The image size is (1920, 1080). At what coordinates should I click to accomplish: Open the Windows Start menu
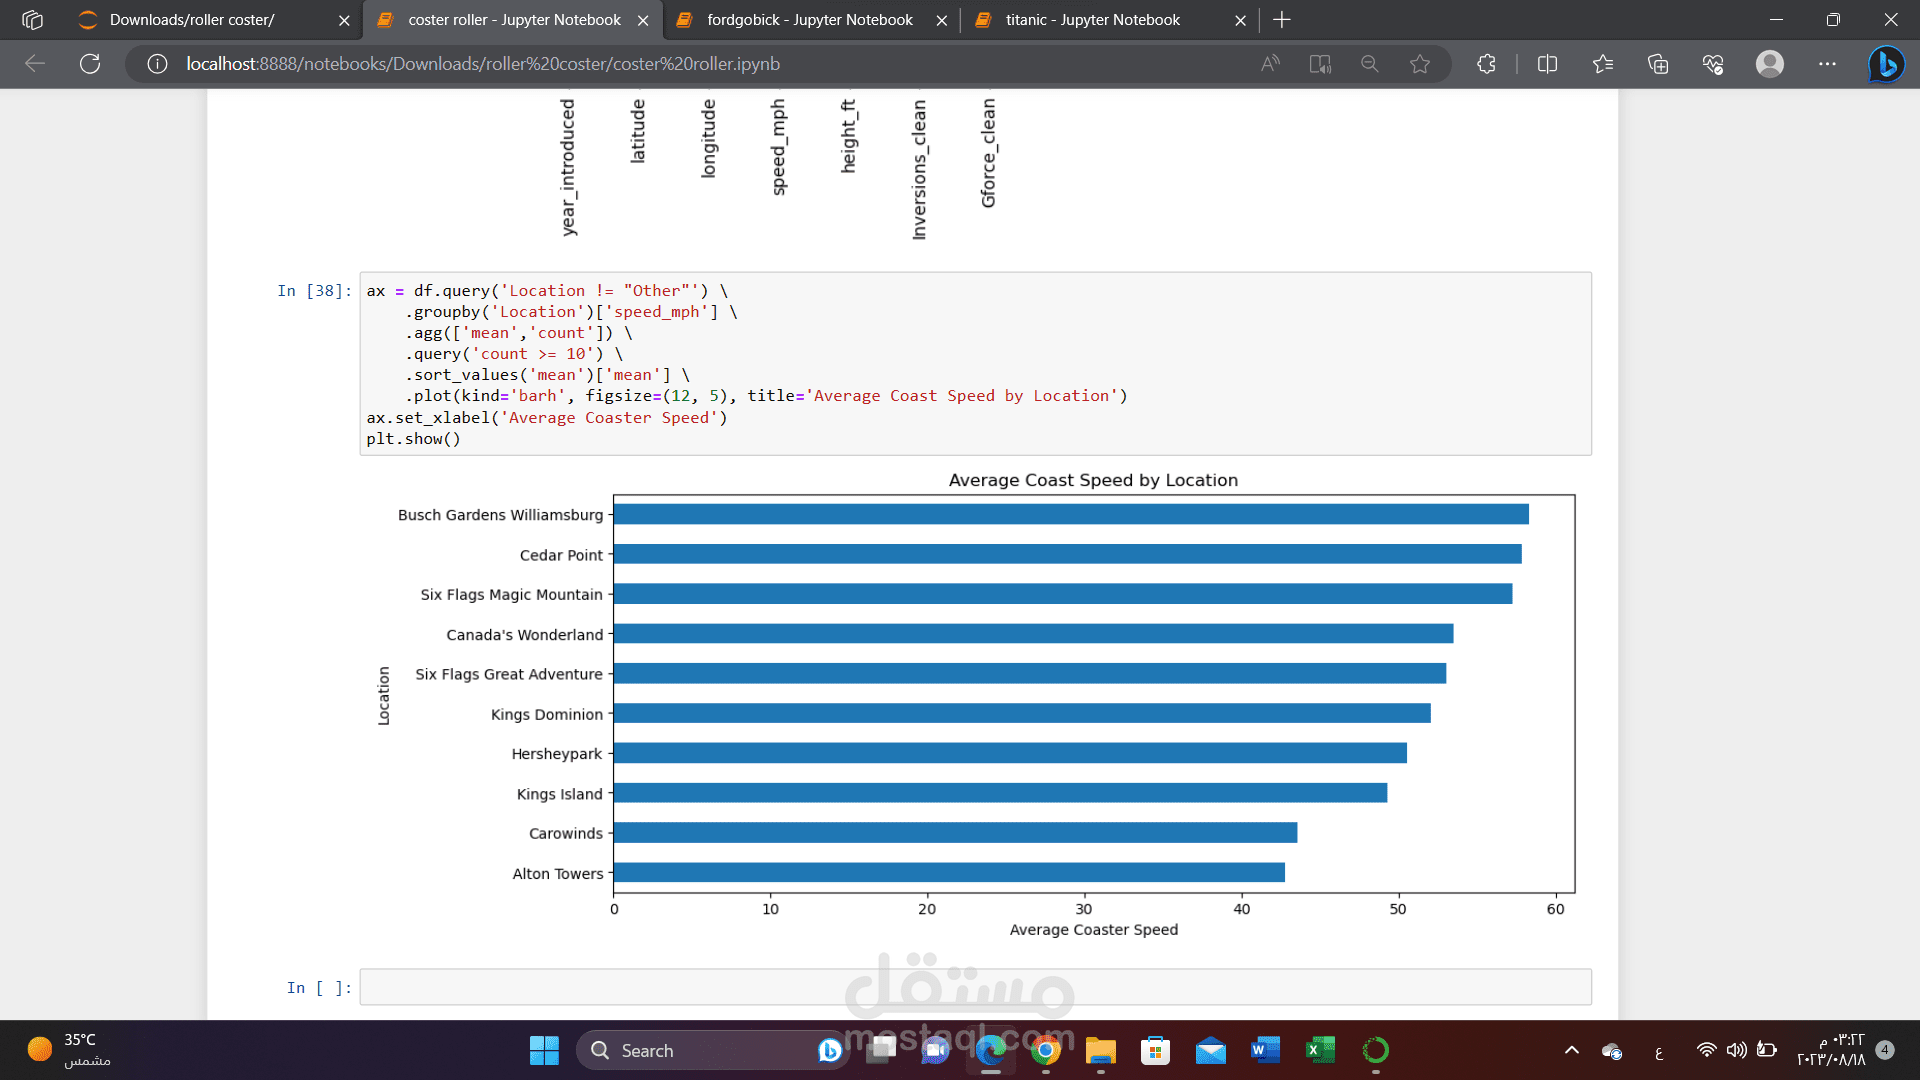point(544,1050)
